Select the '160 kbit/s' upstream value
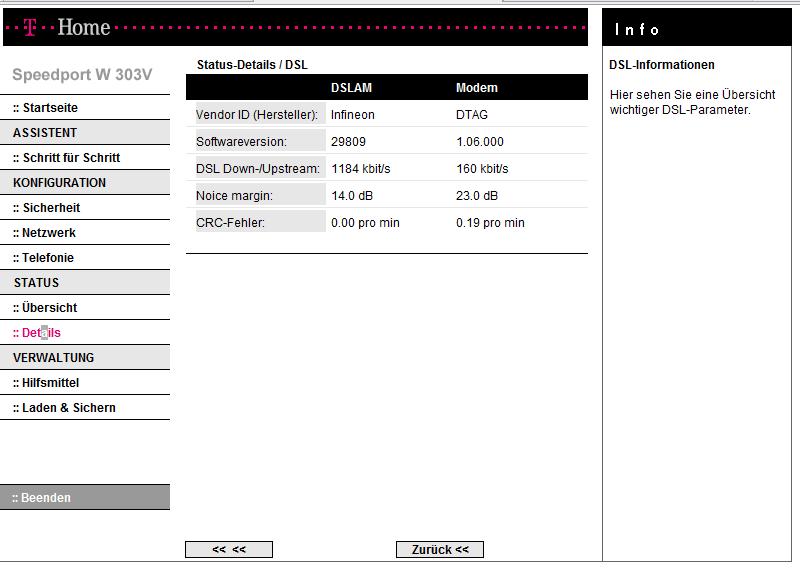 tap(482, 169)
